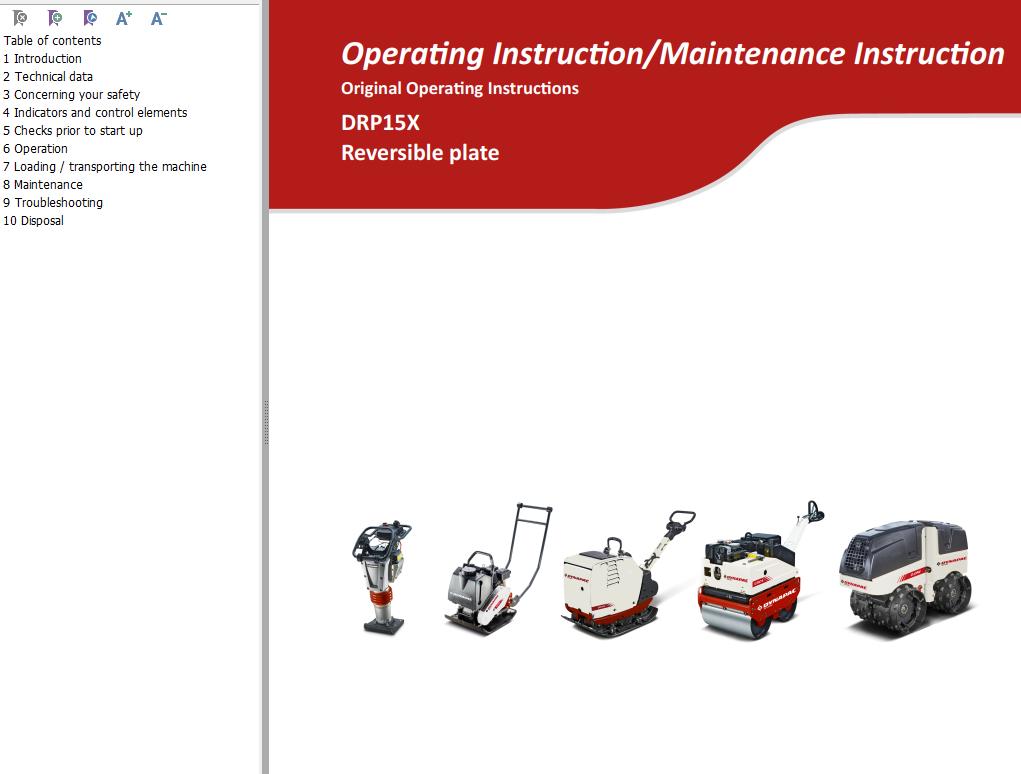Click the trench roller machine image

[906, 578]
